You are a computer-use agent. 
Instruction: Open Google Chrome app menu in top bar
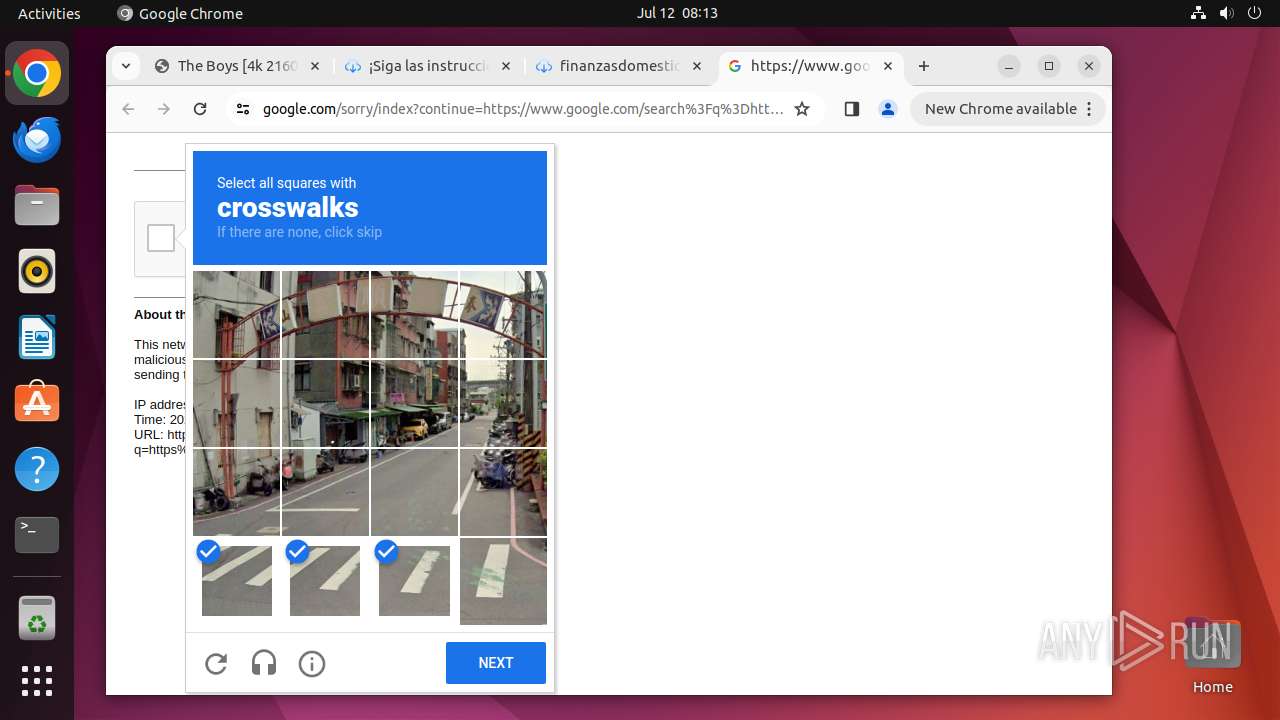tap(180, 13)
